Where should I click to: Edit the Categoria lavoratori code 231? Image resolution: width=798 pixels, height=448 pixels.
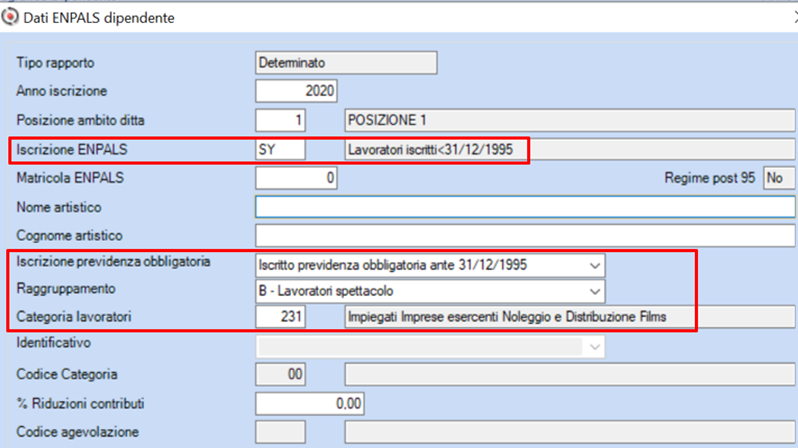pyautogui.click(x=280, y=317)
